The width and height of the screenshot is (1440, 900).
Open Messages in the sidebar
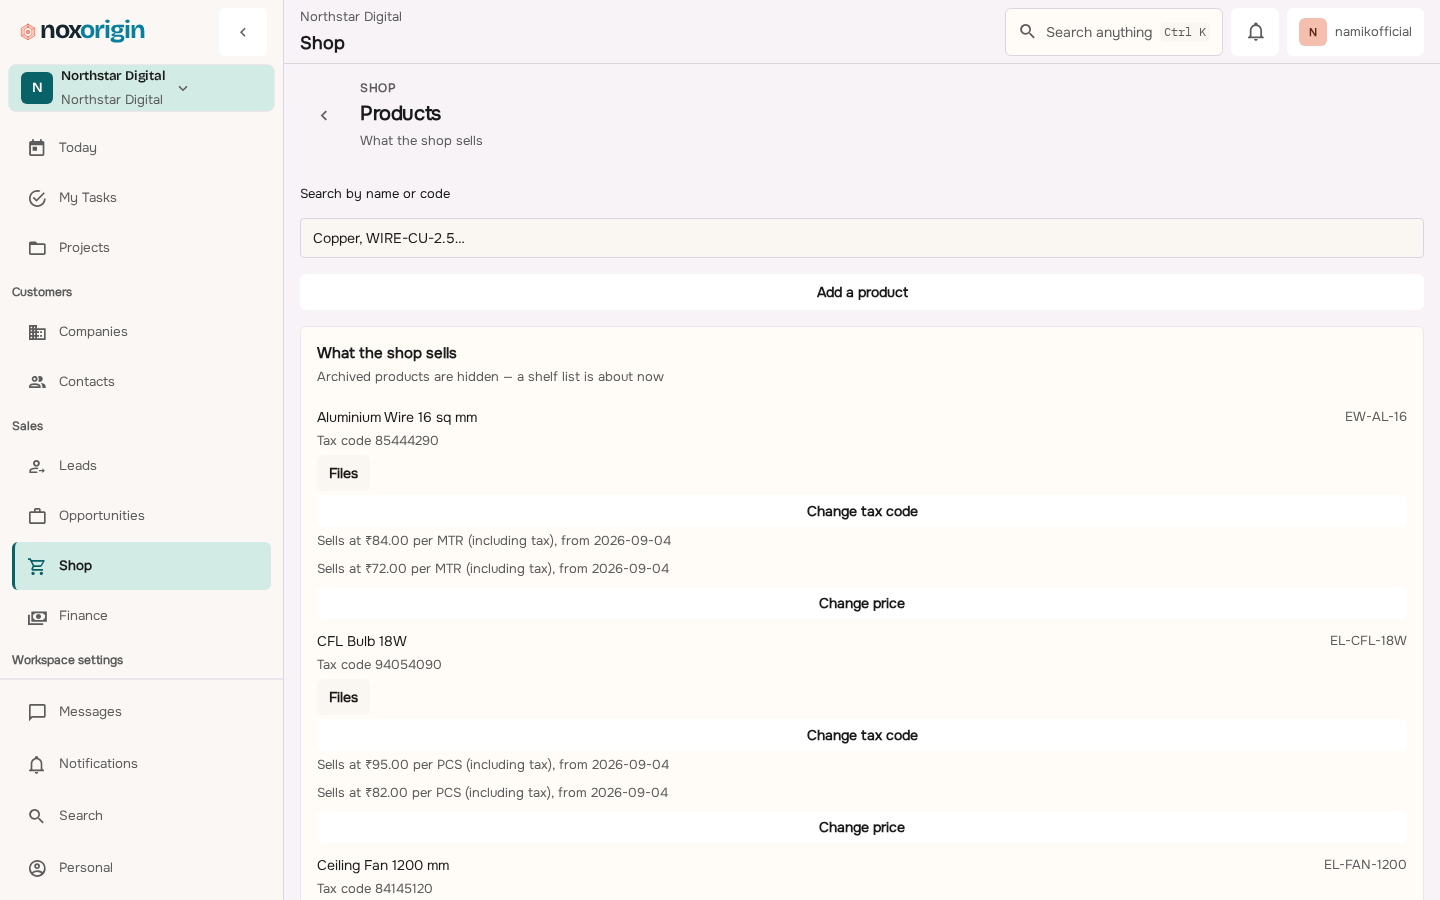click(x=141, y=712)
